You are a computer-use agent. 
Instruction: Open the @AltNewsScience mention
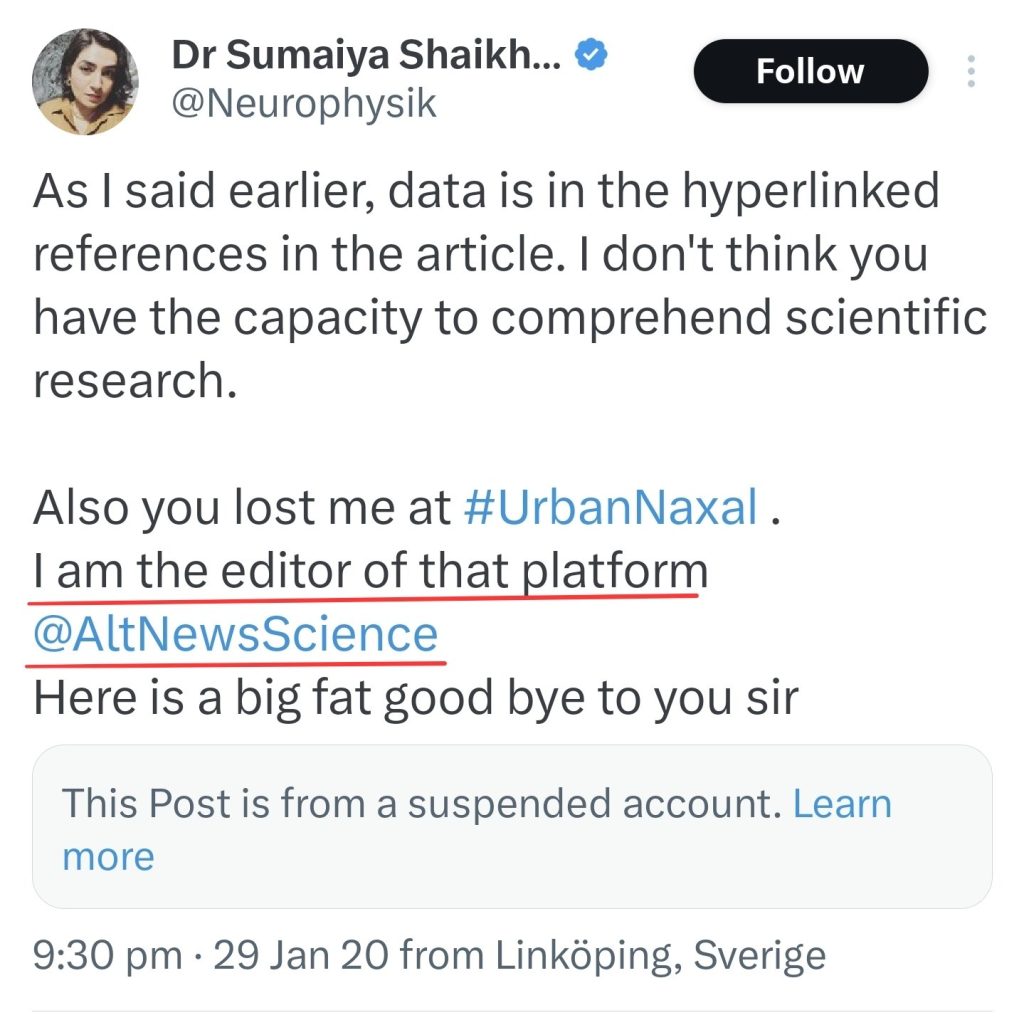tap(236, 635)
